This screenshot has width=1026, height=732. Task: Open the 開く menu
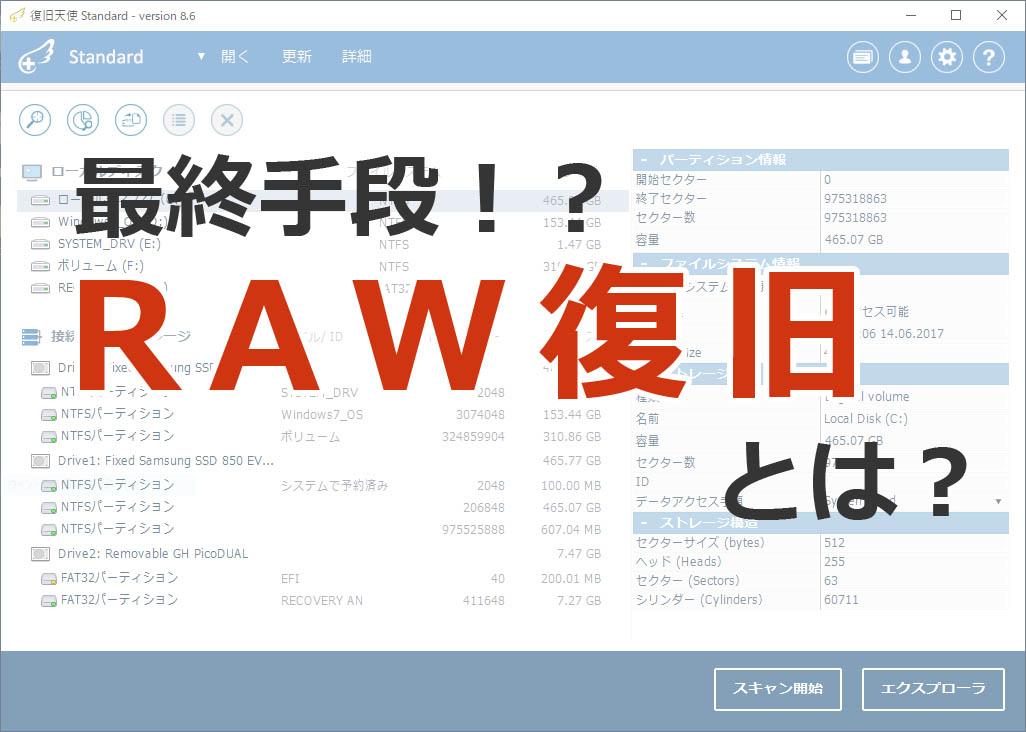(234, 57)
